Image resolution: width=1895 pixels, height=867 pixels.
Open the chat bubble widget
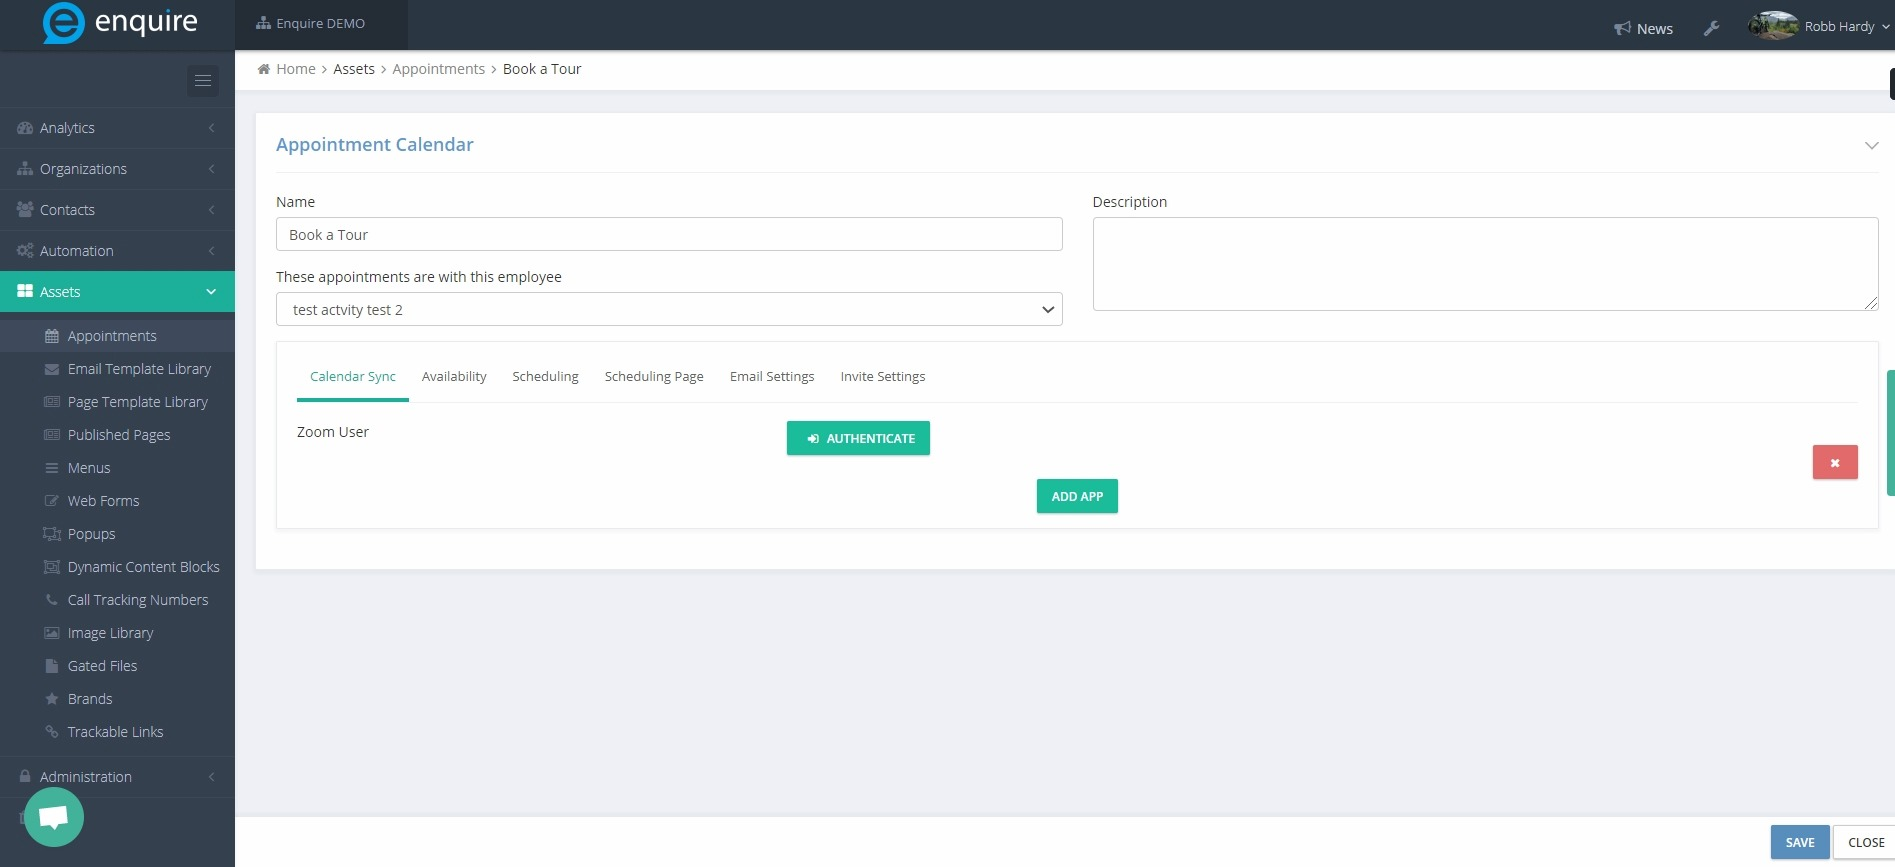tap(54, 817)
